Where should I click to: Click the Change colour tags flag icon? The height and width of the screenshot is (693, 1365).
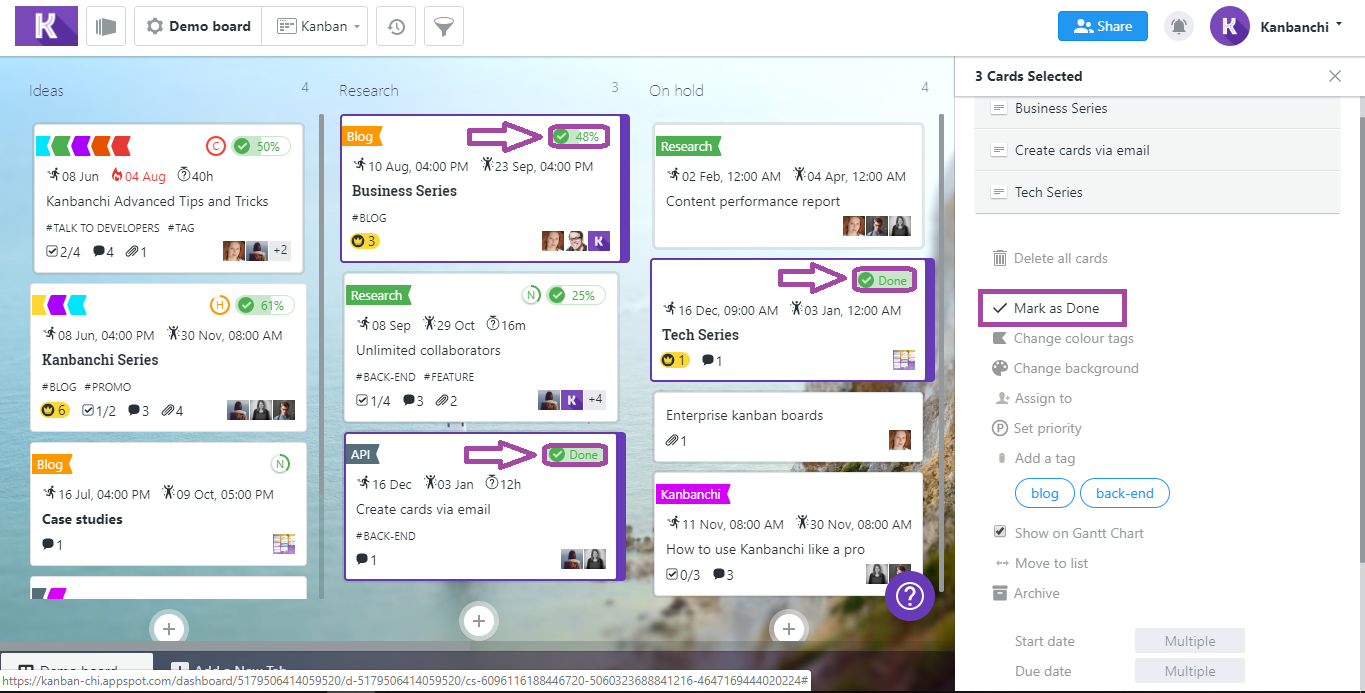click(x=1000, y=338)
